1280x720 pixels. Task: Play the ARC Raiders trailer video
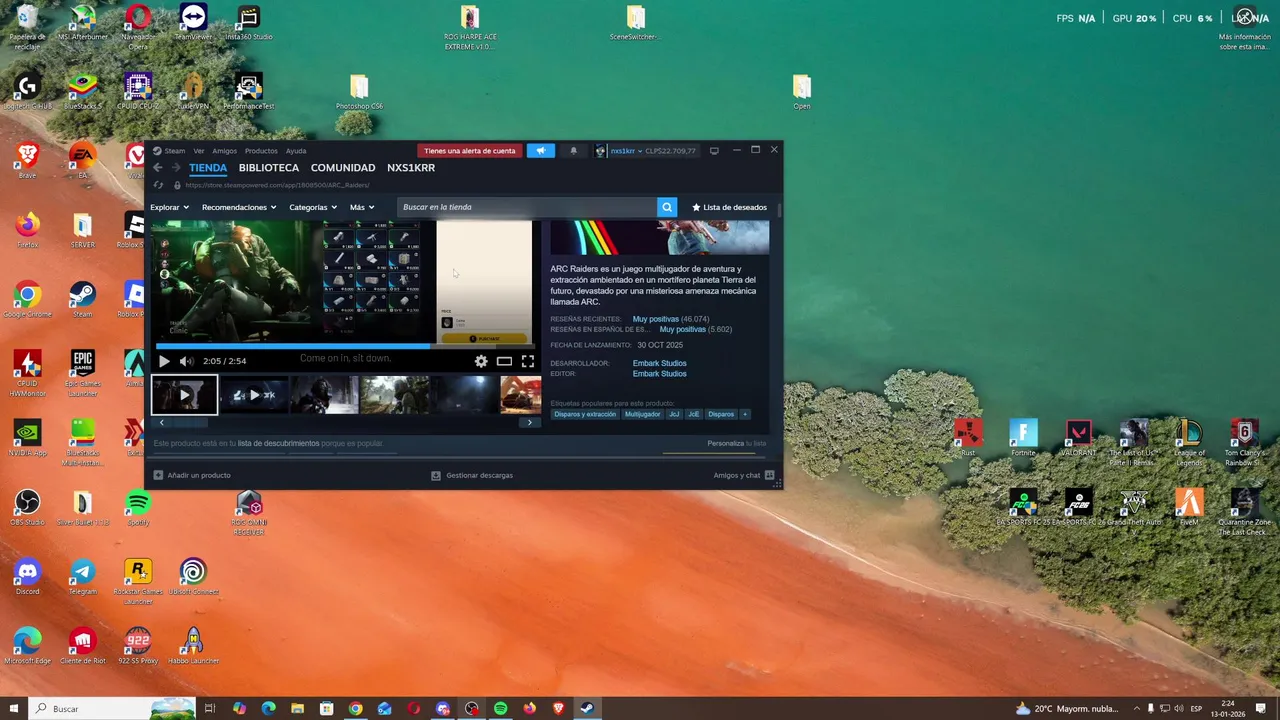pos(164,361)
